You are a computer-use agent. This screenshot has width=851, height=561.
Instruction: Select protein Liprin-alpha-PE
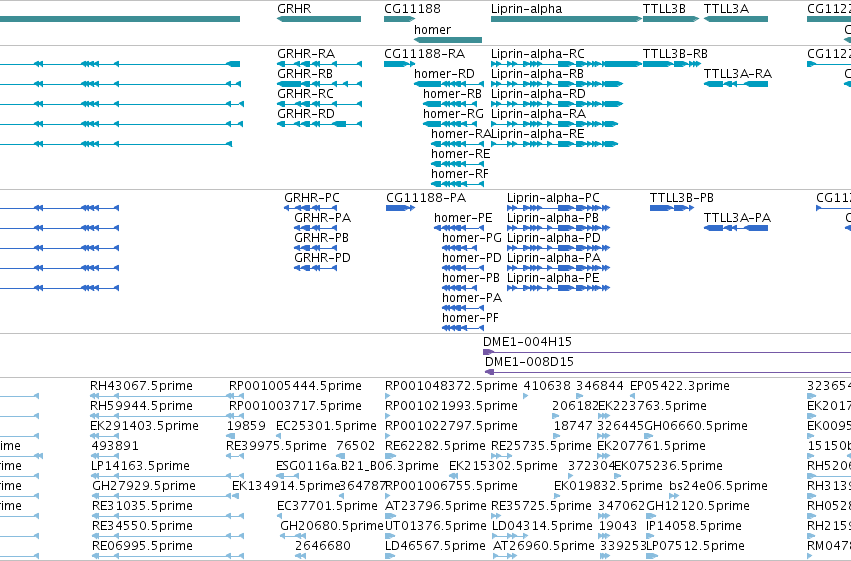[553, 278]
